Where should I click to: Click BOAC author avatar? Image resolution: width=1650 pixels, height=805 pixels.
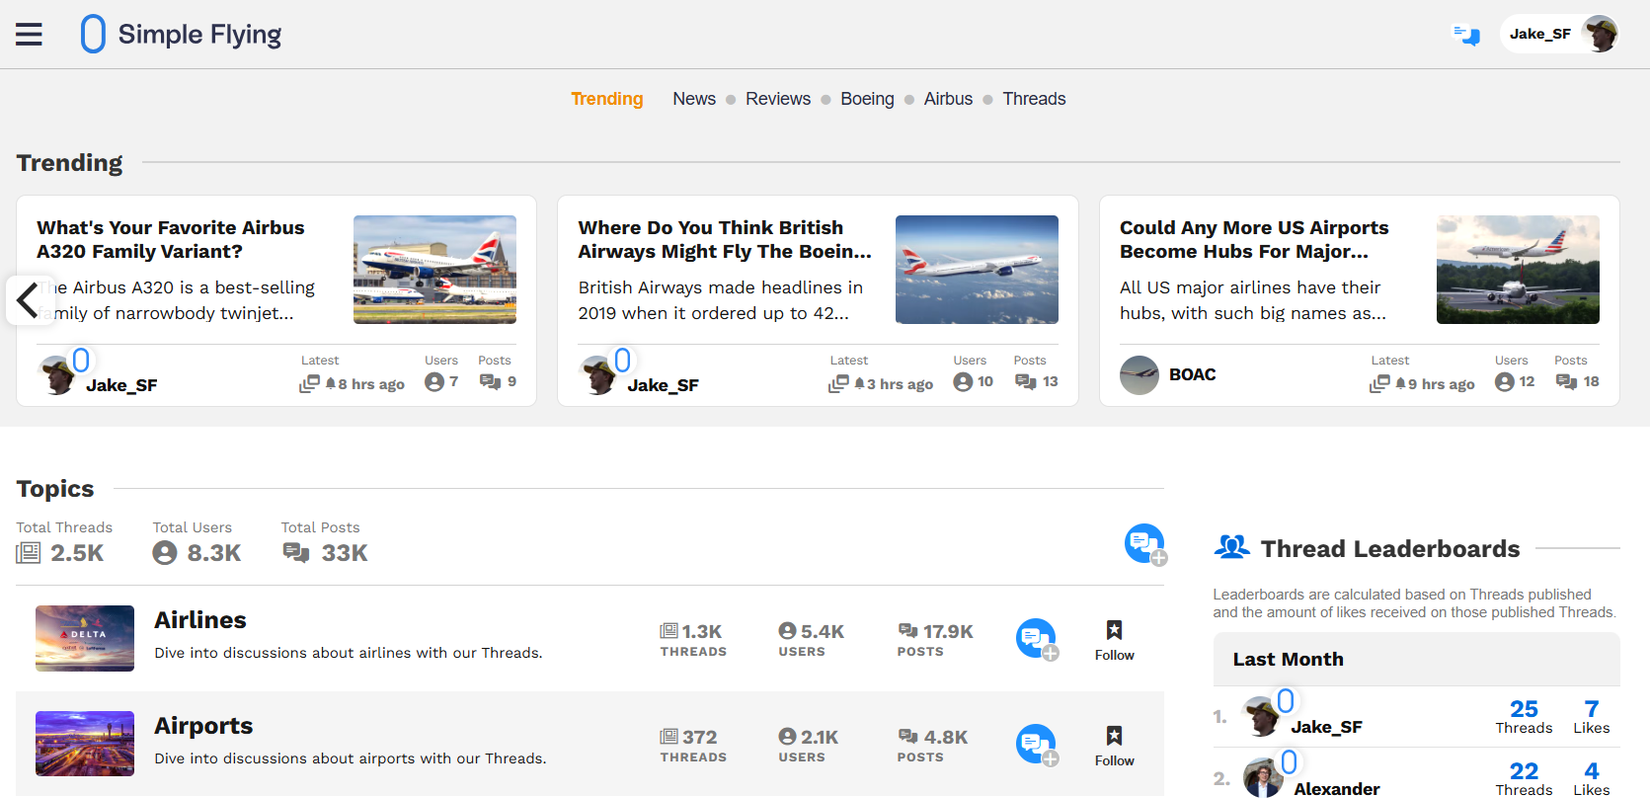click(x=1139, y=375)
